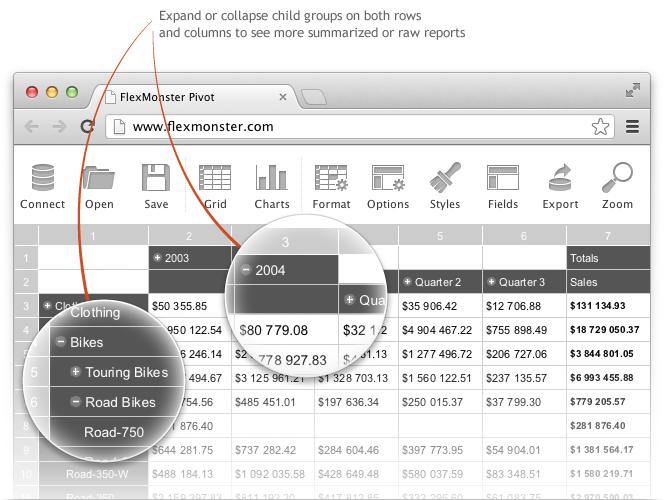Collapse the 2004 column group
The height and width of the screenshot is (500, 668).
tap(246, 270)
